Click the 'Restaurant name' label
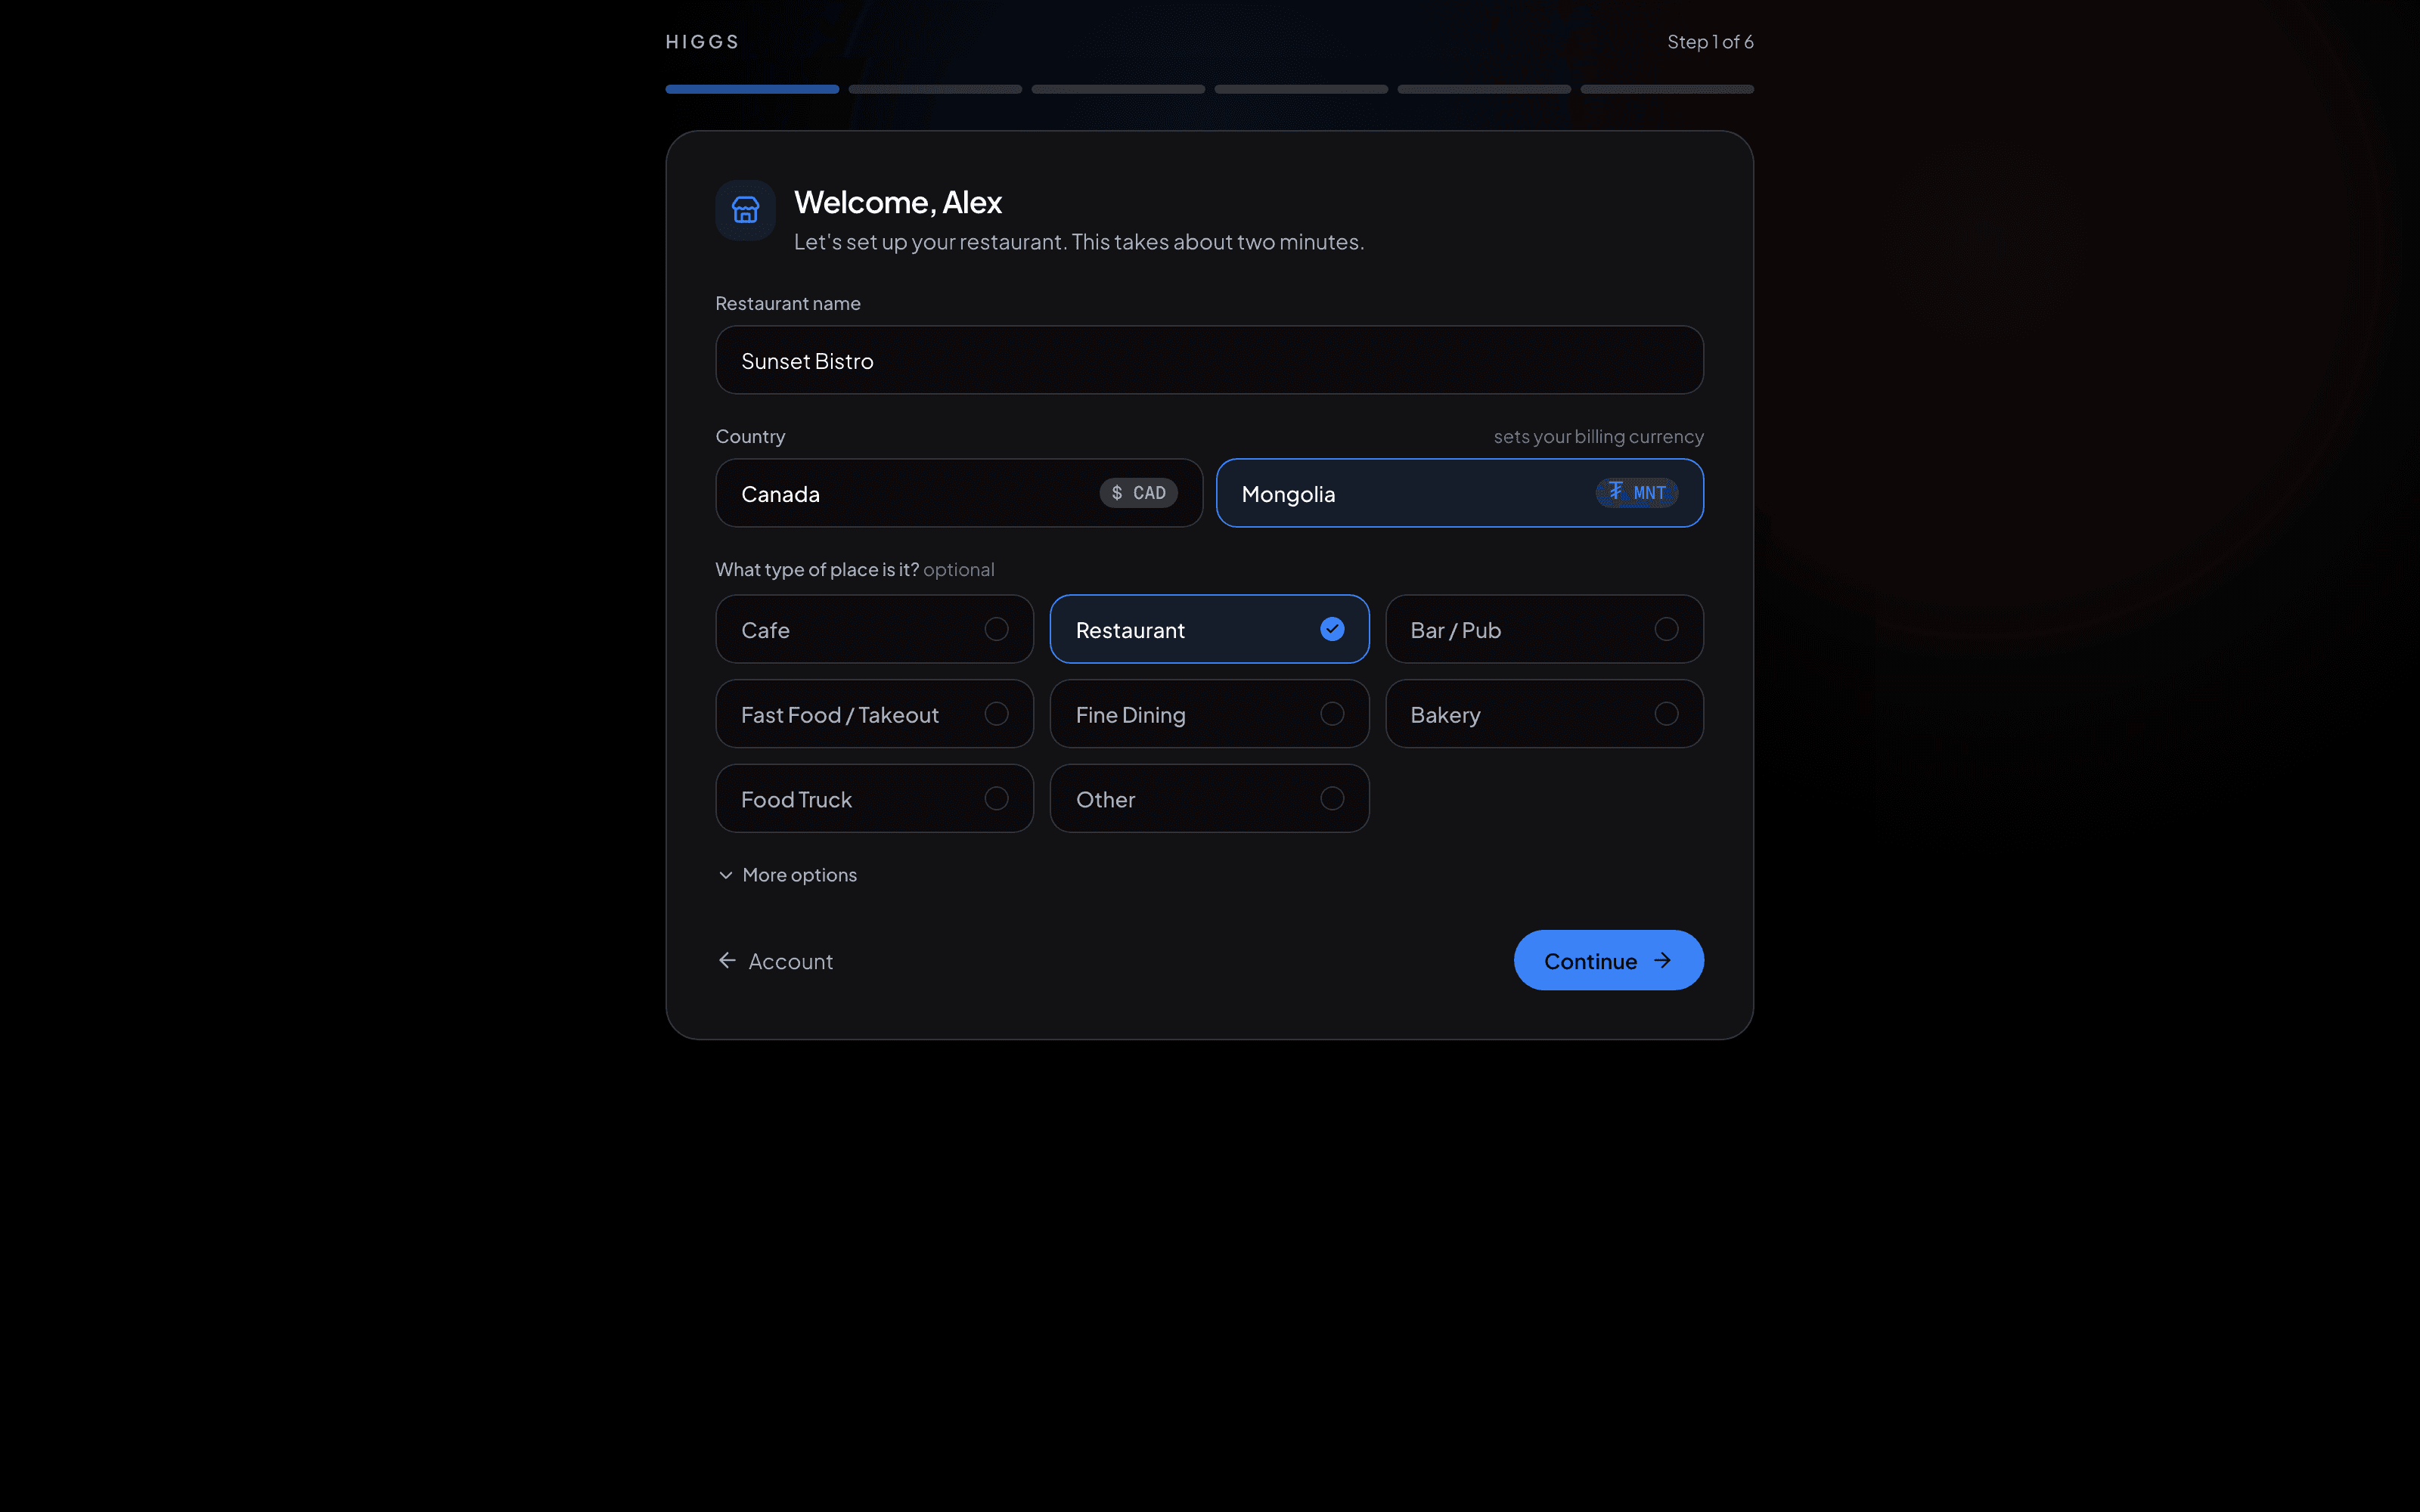 [x=788, y=303]
